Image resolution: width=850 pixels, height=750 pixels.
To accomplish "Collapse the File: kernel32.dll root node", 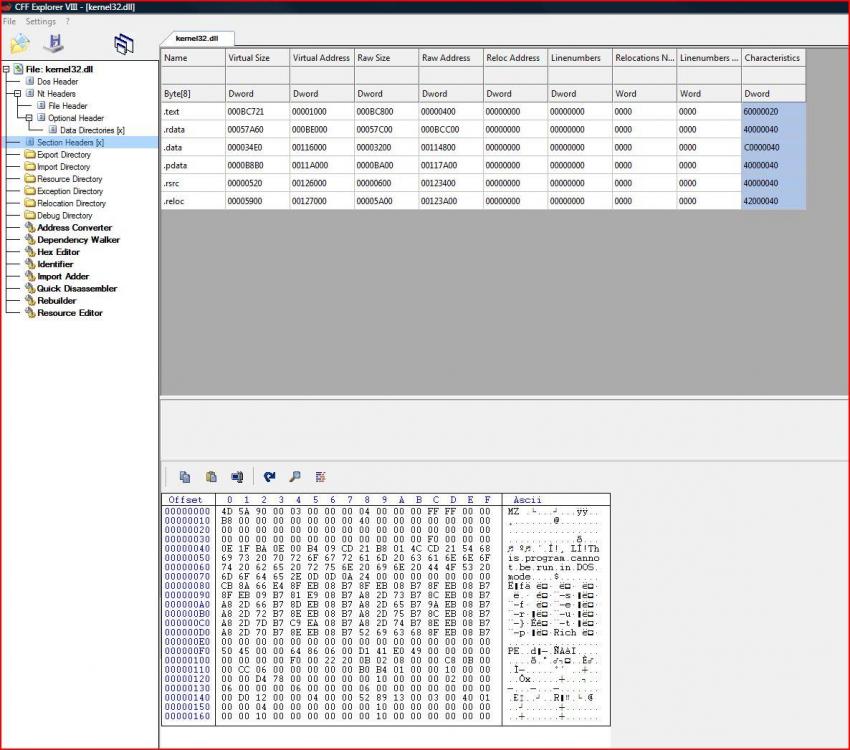I will [7, 69].
